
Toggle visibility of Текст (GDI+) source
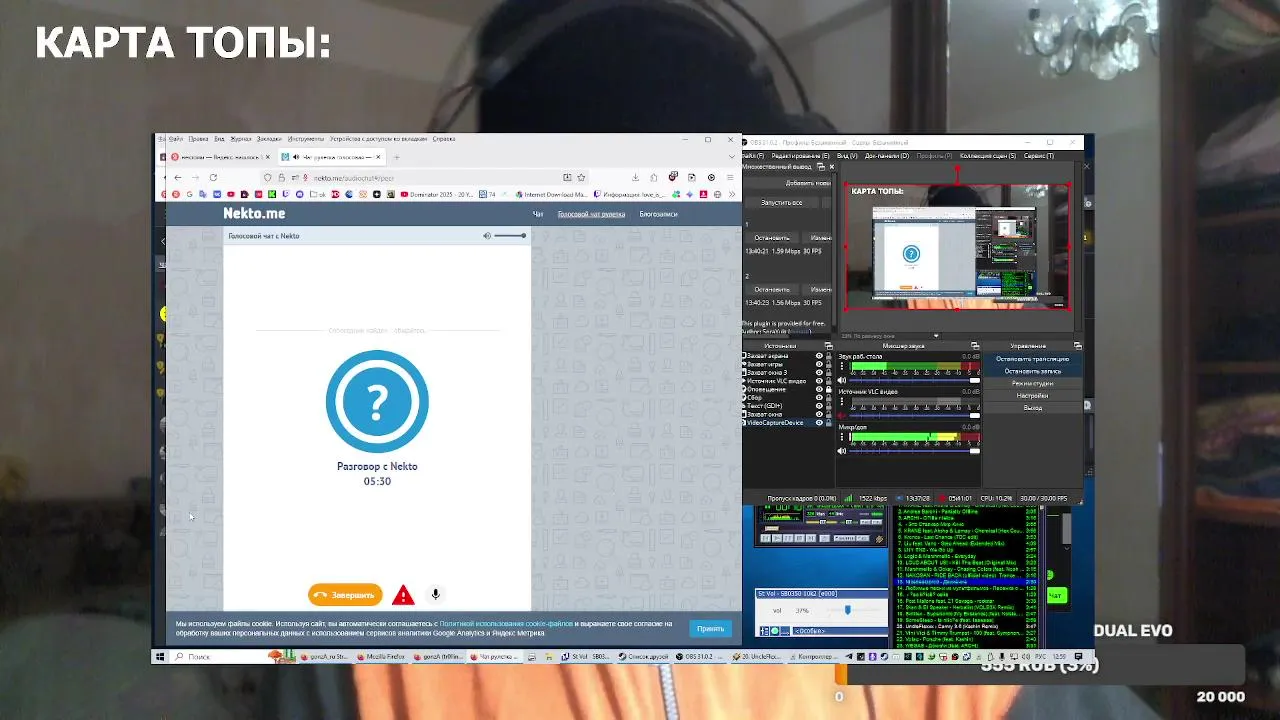tap(819, 406)
